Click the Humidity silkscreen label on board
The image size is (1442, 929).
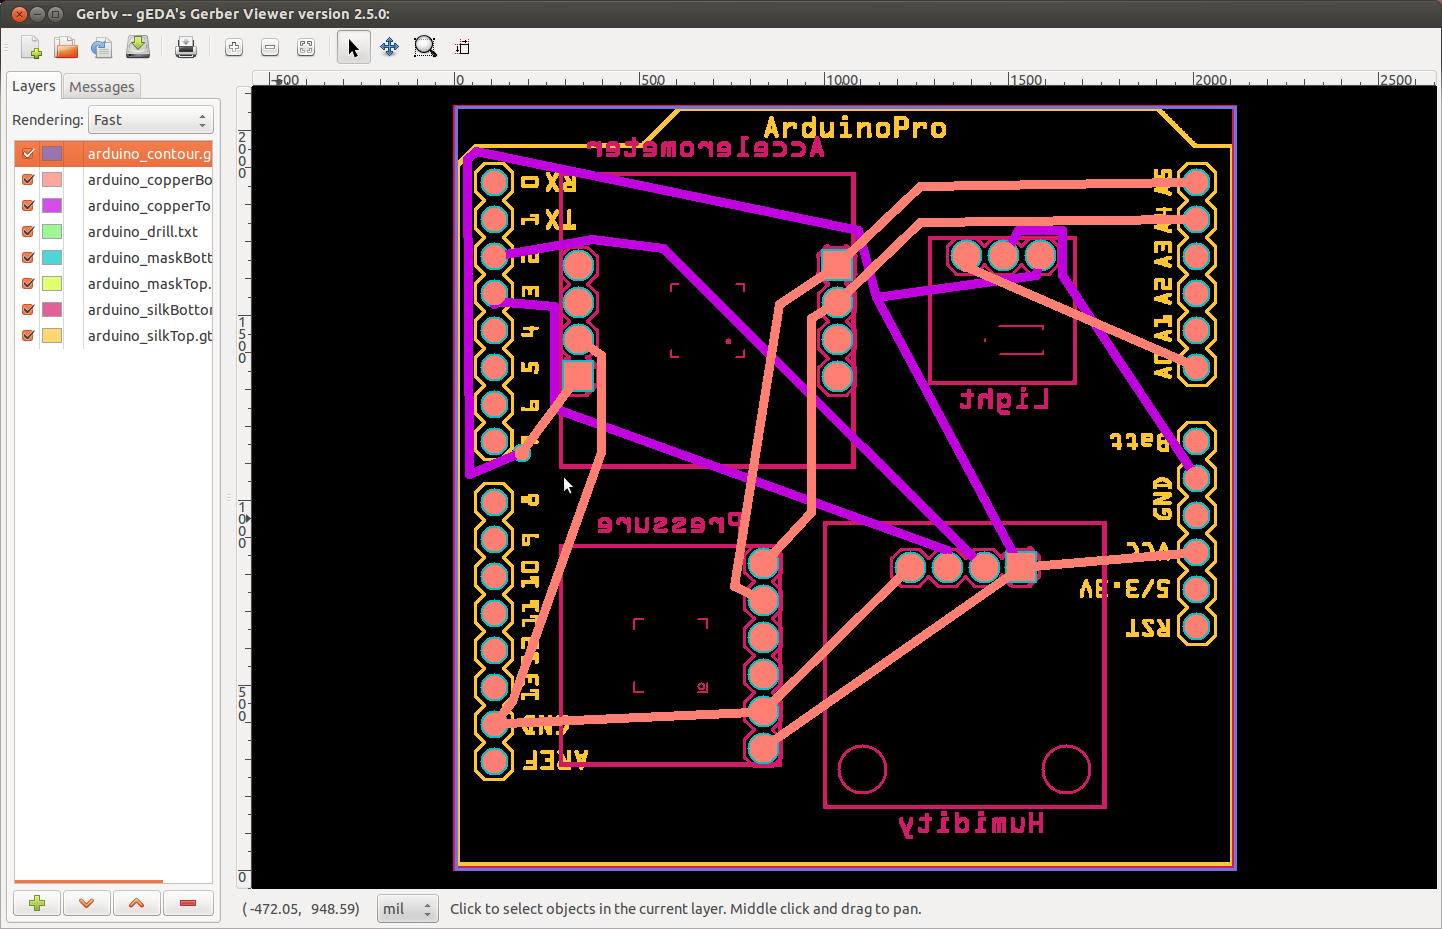tap(971, 824)
